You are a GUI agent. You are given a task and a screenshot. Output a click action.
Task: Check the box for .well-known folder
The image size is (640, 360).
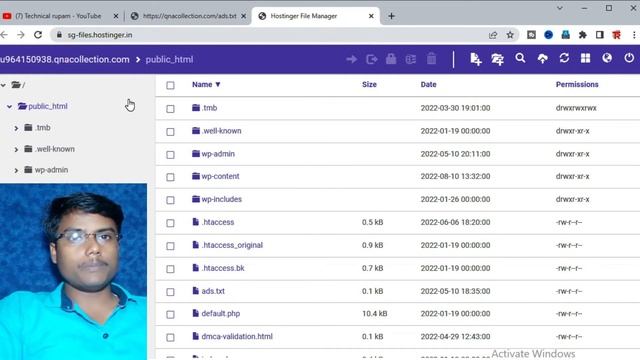(170, 131)
